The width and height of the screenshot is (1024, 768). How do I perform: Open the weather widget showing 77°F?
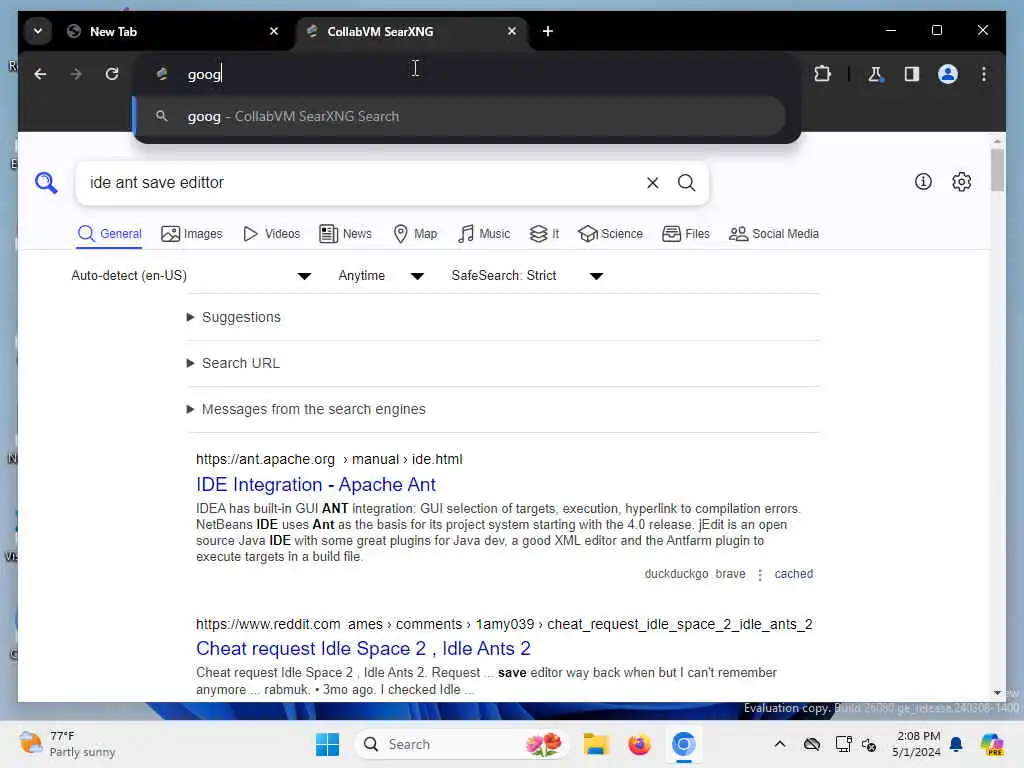click(67, 744)
